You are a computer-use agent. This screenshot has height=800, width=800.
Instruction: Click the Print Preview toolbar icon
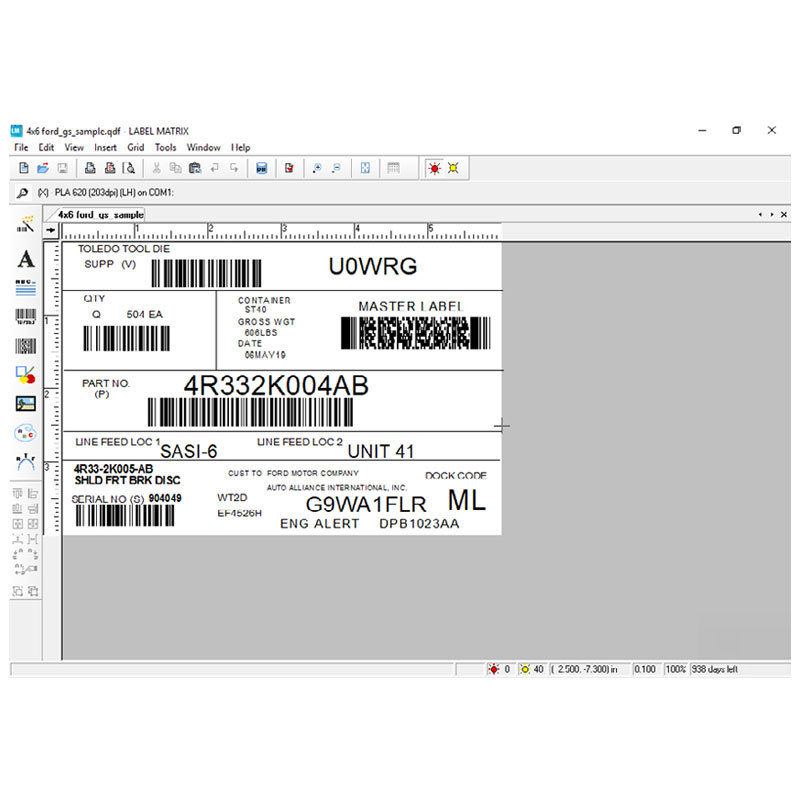pos(129,167)
